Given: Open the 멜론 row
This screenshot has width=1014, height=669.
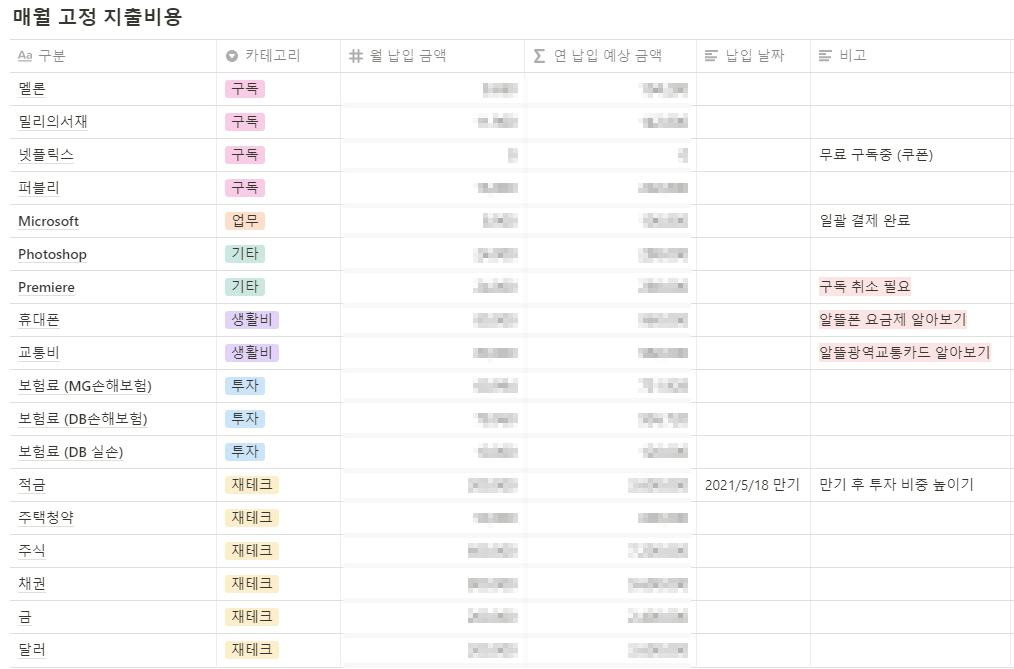Looking at the screenshot, I should (x=32, y=89).
